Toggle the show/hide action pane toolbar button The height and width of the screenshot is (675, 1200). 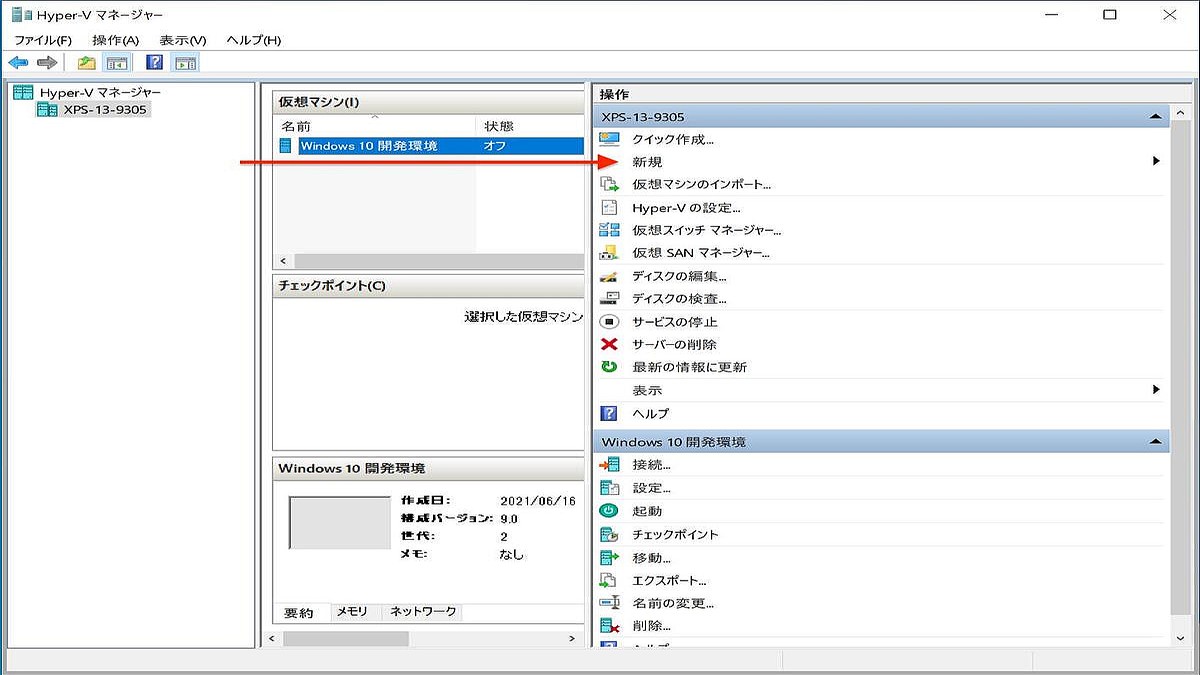pos(185,63)
